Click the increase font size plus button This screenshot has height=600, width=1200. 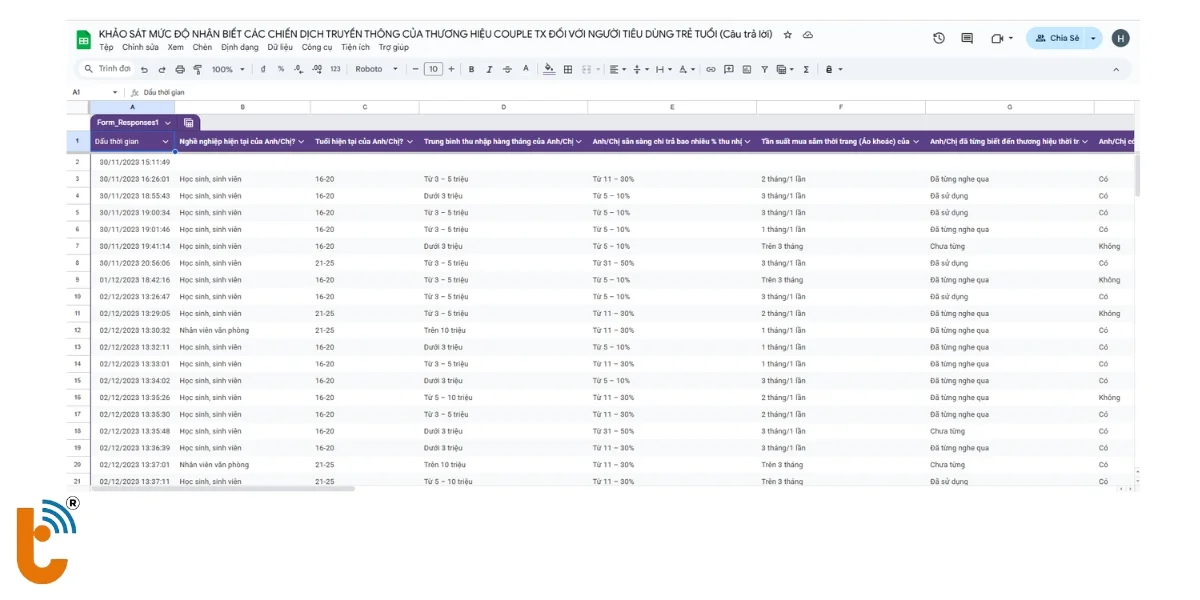[451, 70]
